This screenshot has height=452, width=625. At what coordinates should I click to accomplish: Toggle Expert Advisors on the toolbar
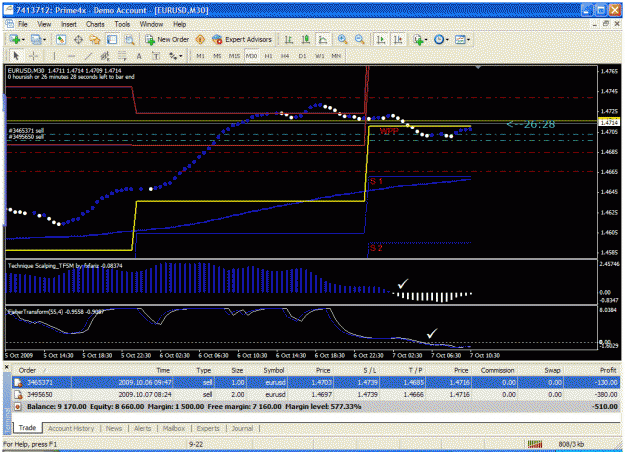(x=242, y=39)
